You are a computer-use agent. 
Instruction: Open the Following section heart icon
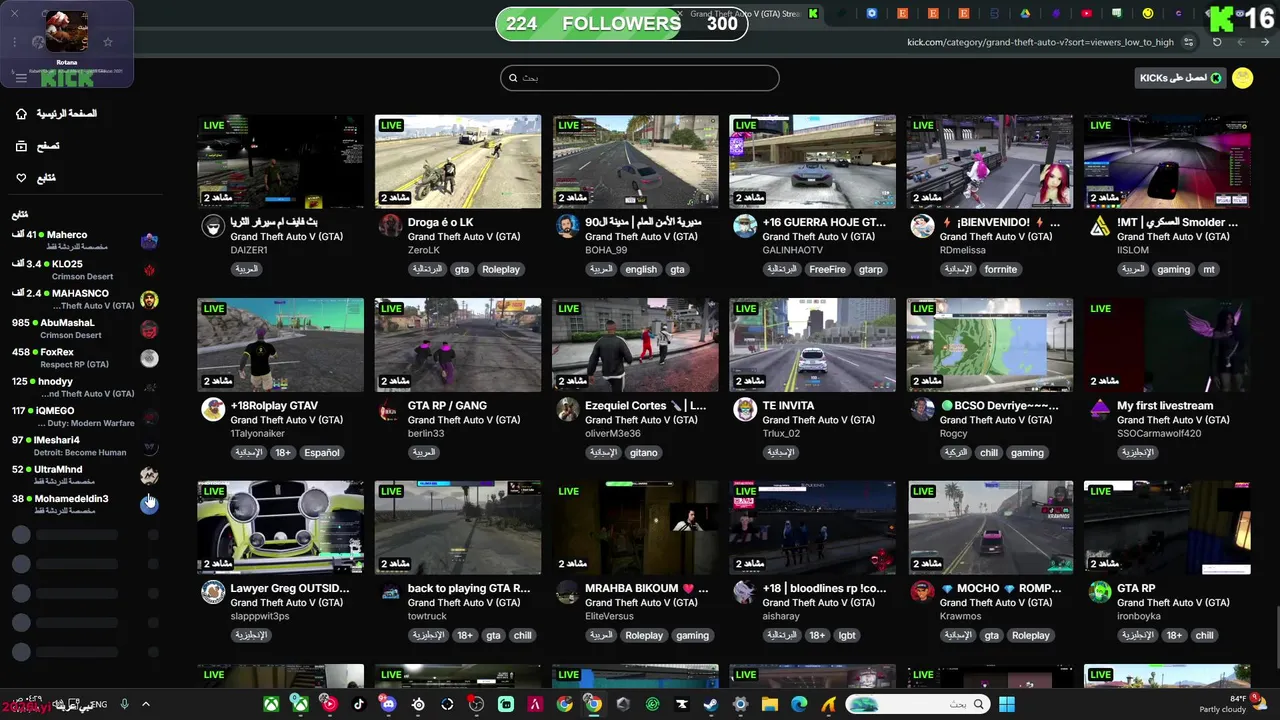click(21, 178)
